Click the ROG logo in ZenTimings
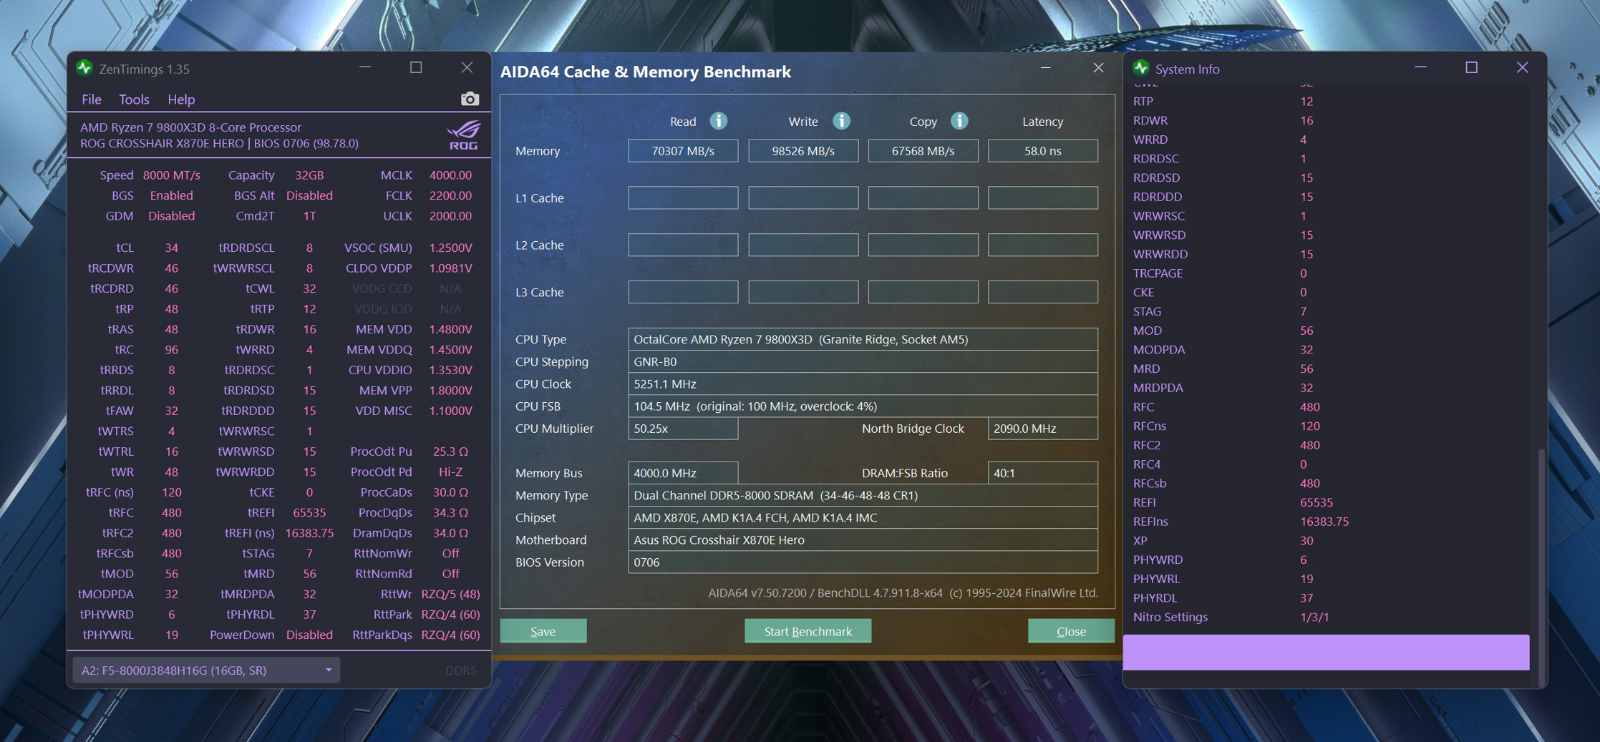This screenshot has height=742, width=1600. (463, 135)
